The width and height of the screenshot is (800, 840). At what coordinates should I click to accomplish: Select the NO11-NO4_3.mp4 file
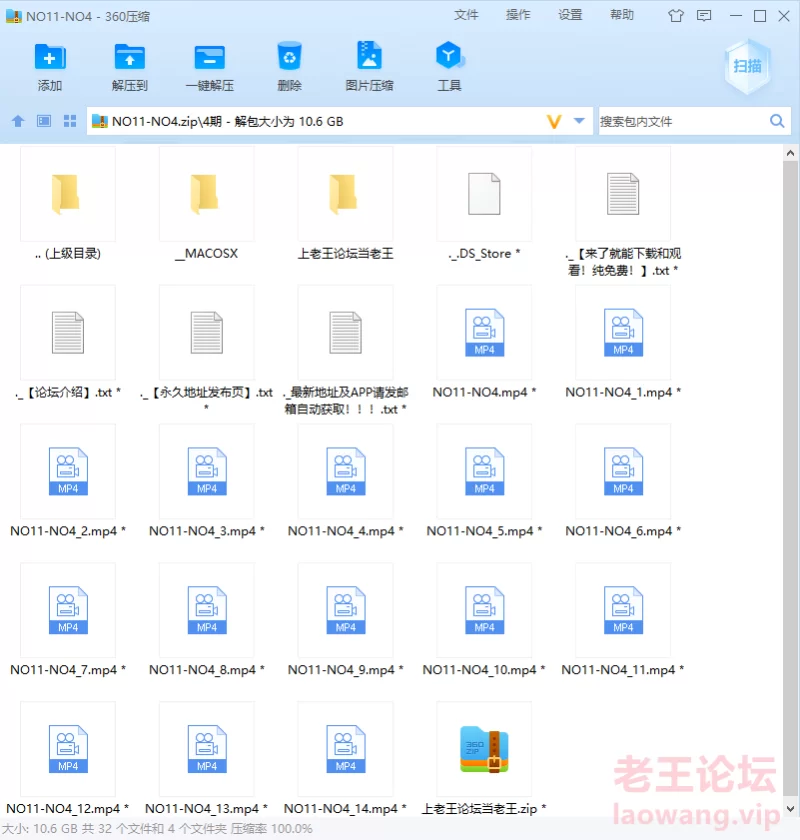[x=207, y=481]
